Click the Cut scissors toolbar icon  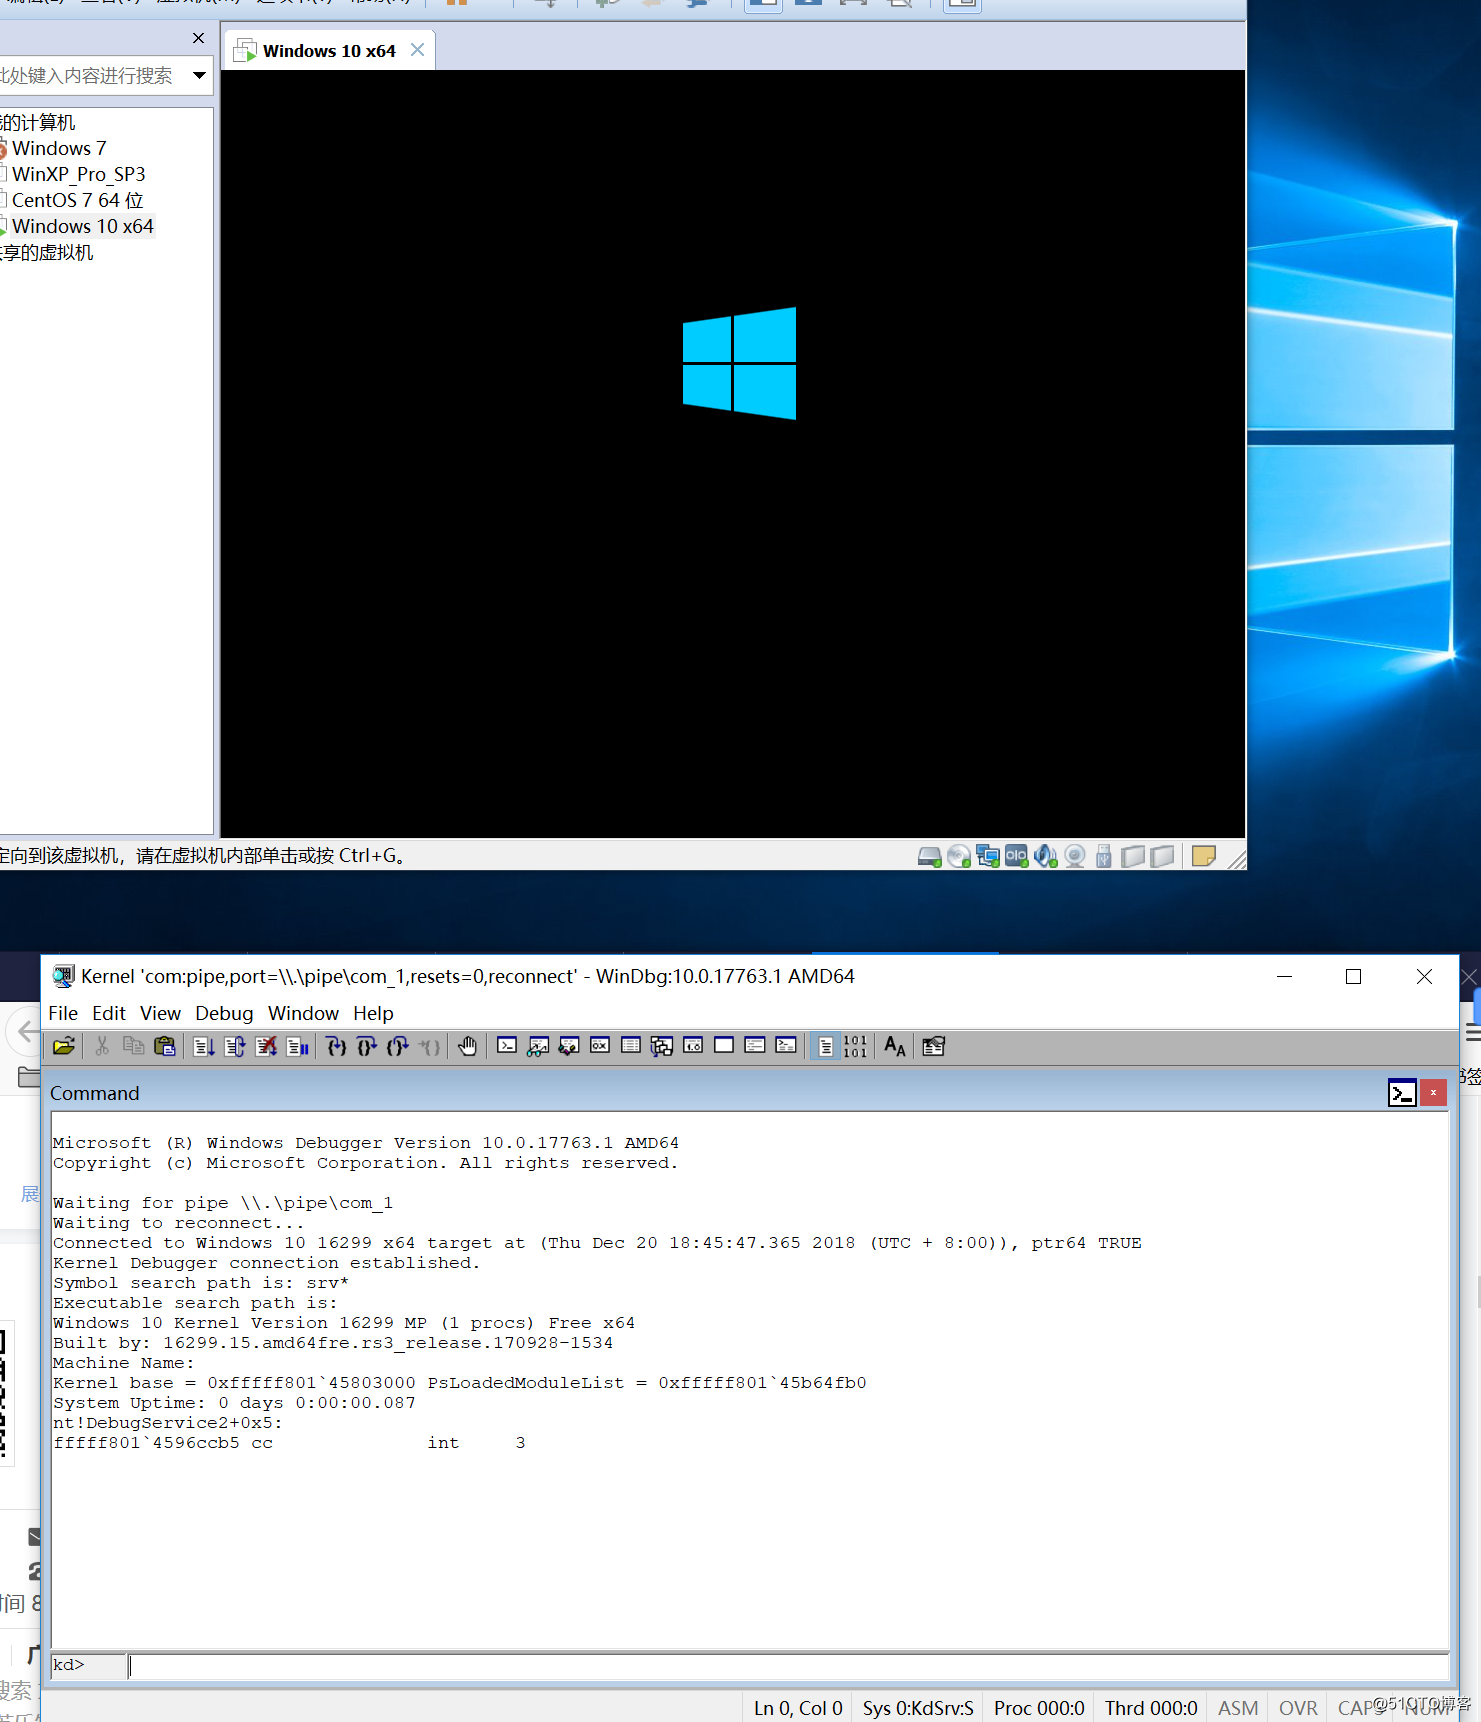click(102, 1046)
